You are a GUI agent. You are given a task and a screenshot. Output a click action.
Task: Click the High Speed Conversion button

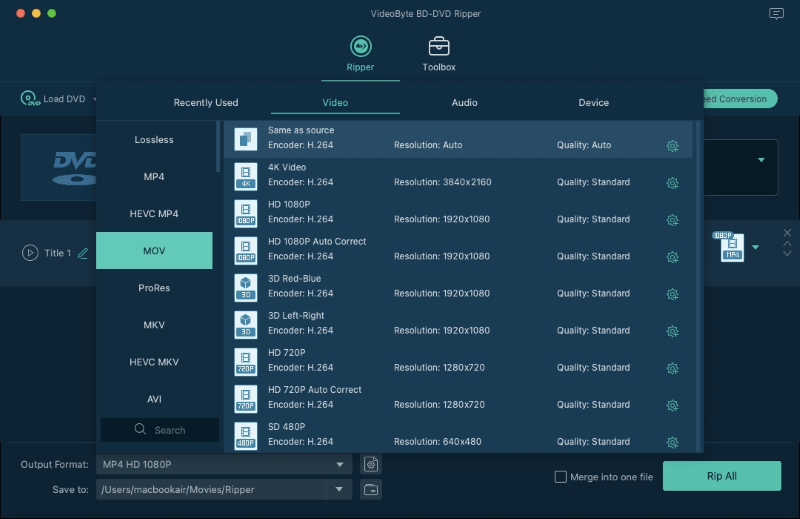coord(740,98)
